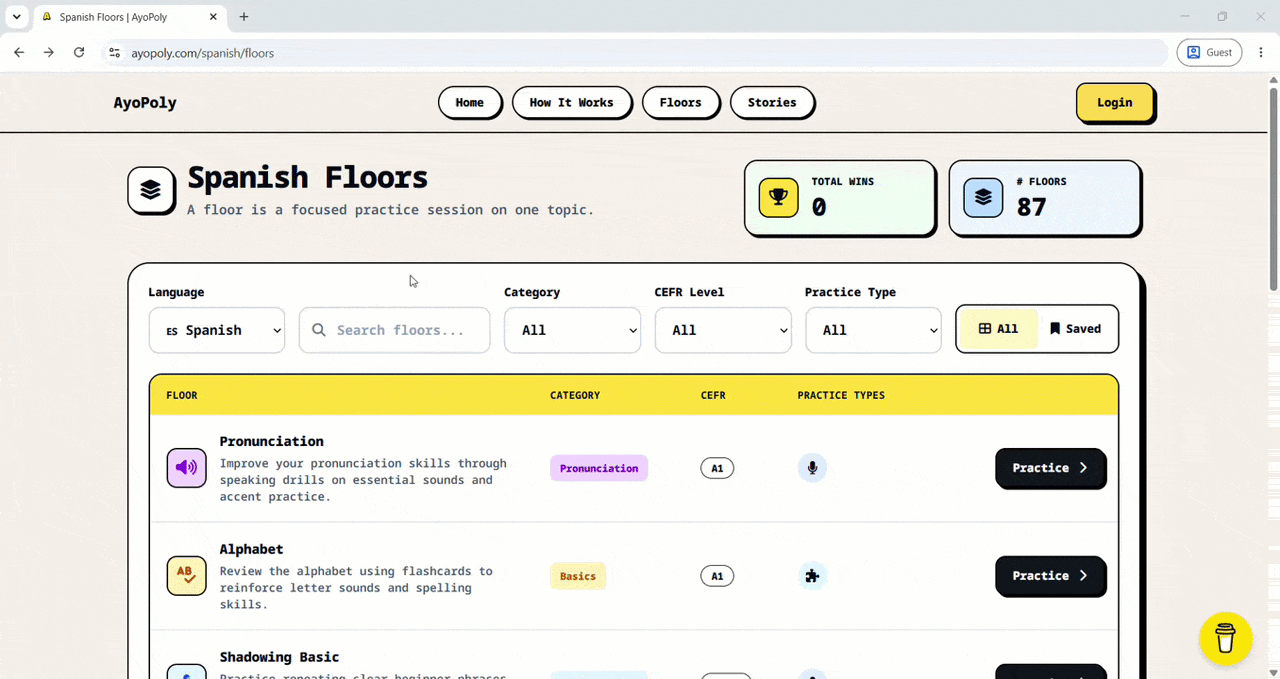Click the # Floors layers icon
Screen dimensions: 1280x679
click(x=983, y=197)
